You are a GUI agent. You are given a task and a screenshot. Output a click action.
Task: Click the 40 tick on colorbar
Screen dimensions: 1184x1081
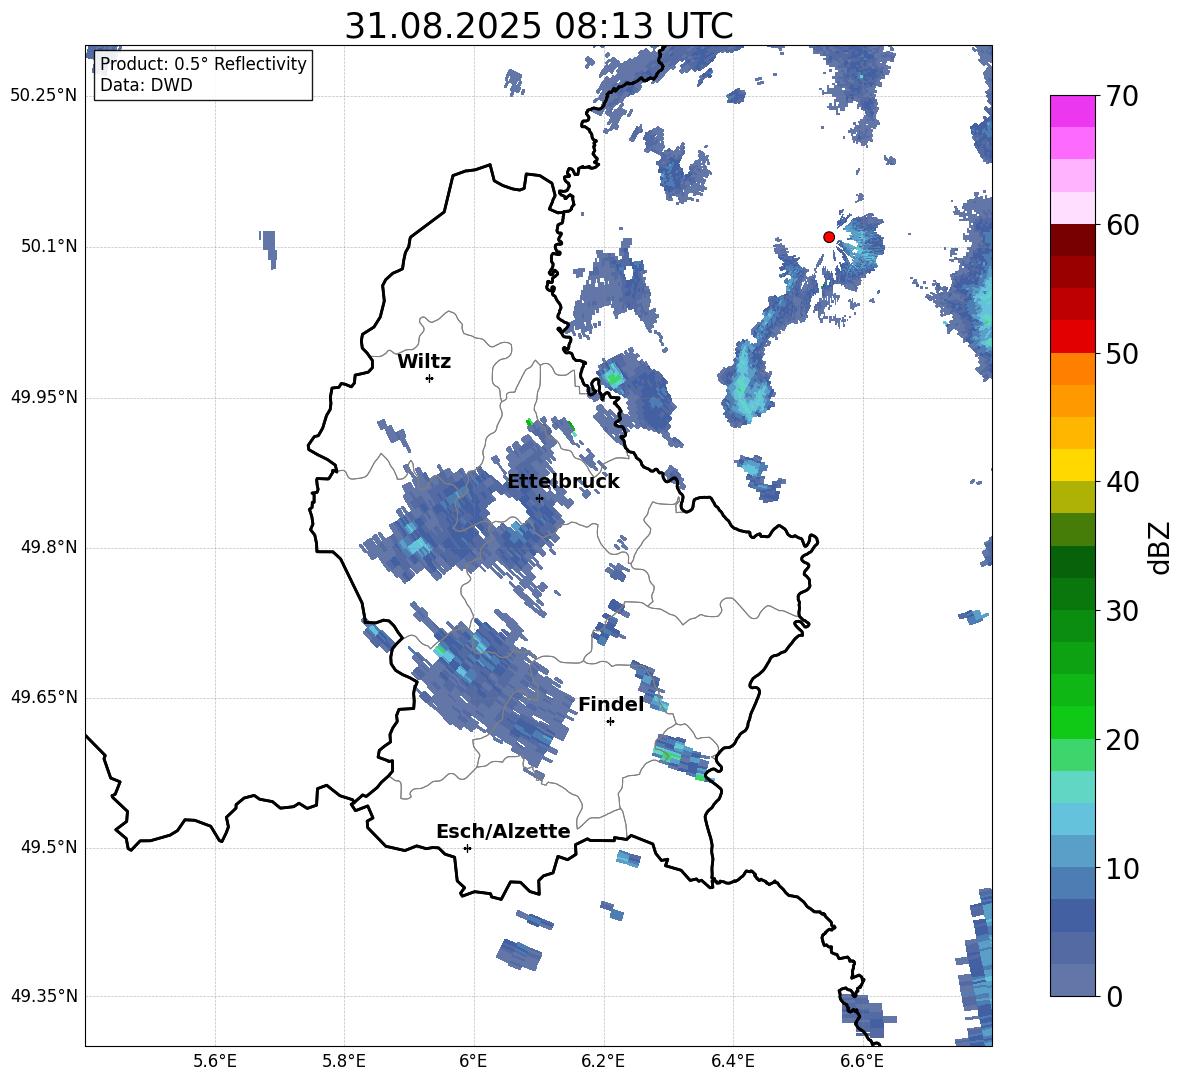tap(1123, 482)
